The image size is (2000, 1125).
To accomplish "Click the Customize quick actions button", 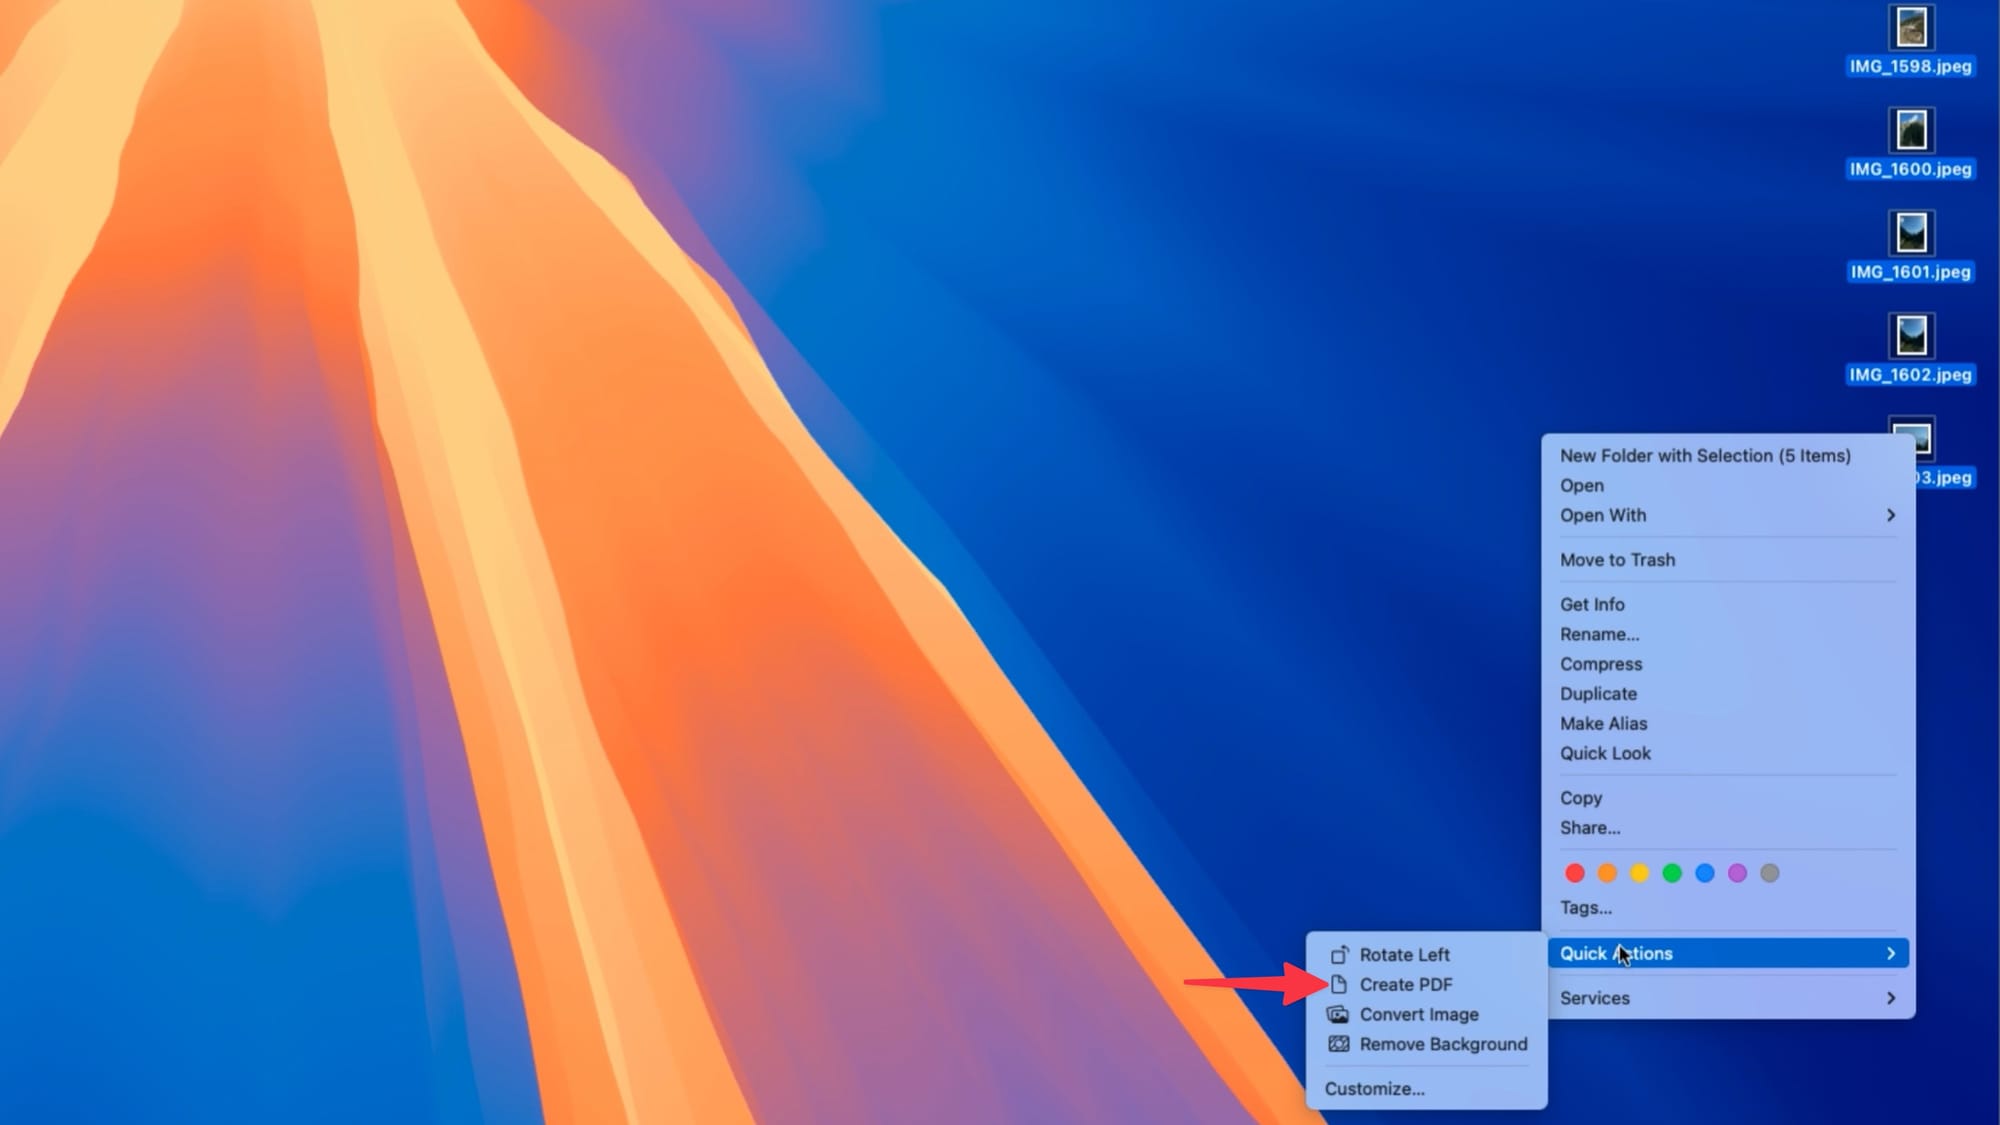I will tap(1374, 1088).
